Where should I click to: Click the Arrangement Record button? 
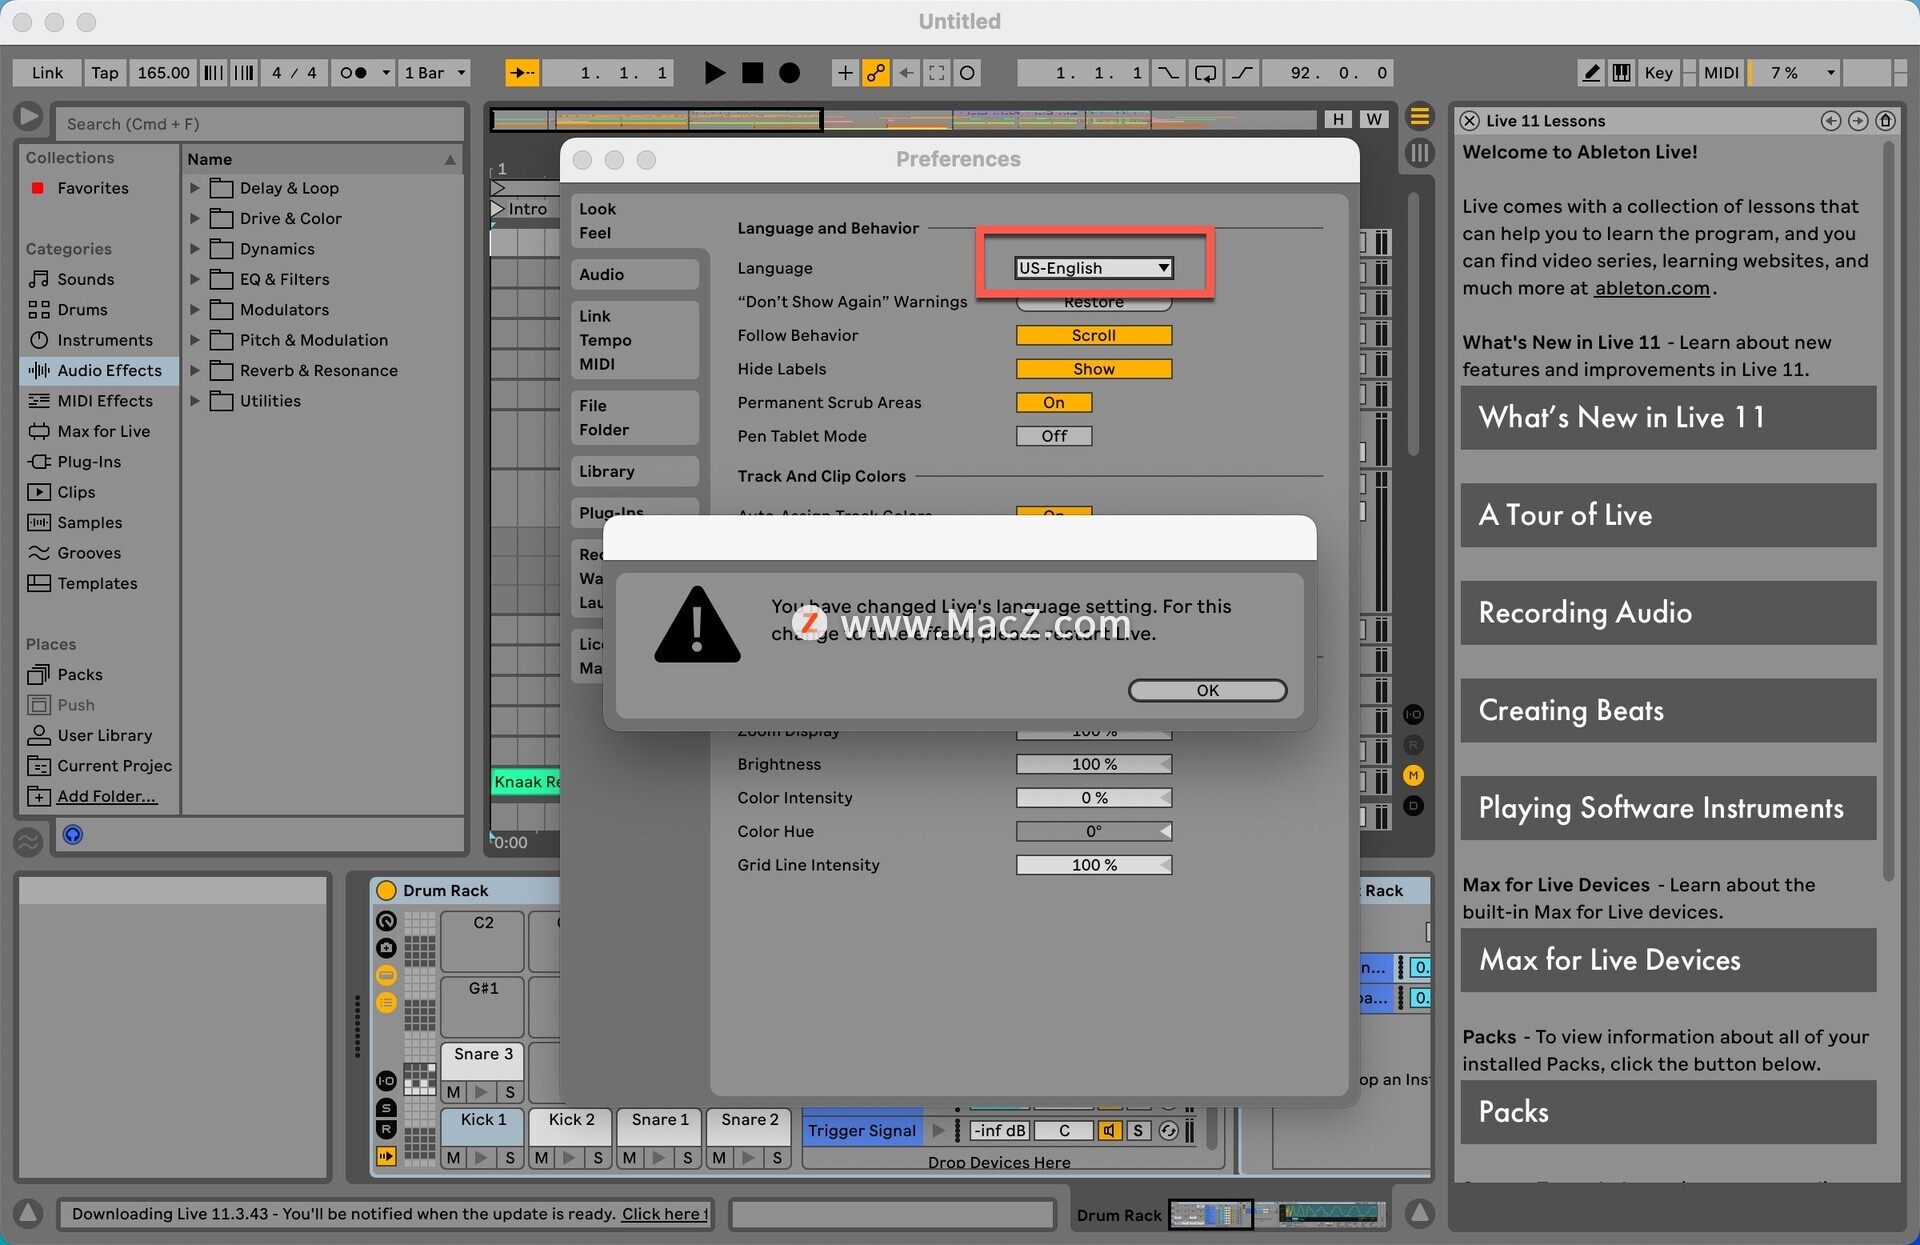click(x=789, y=73)
